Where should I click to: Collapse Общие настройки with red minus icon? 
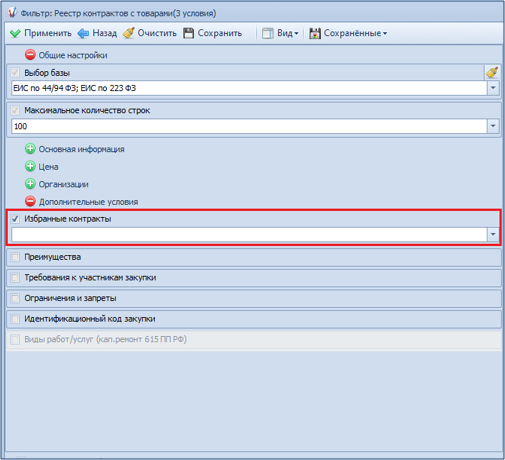pyautogui.click(x=30, y=55)
